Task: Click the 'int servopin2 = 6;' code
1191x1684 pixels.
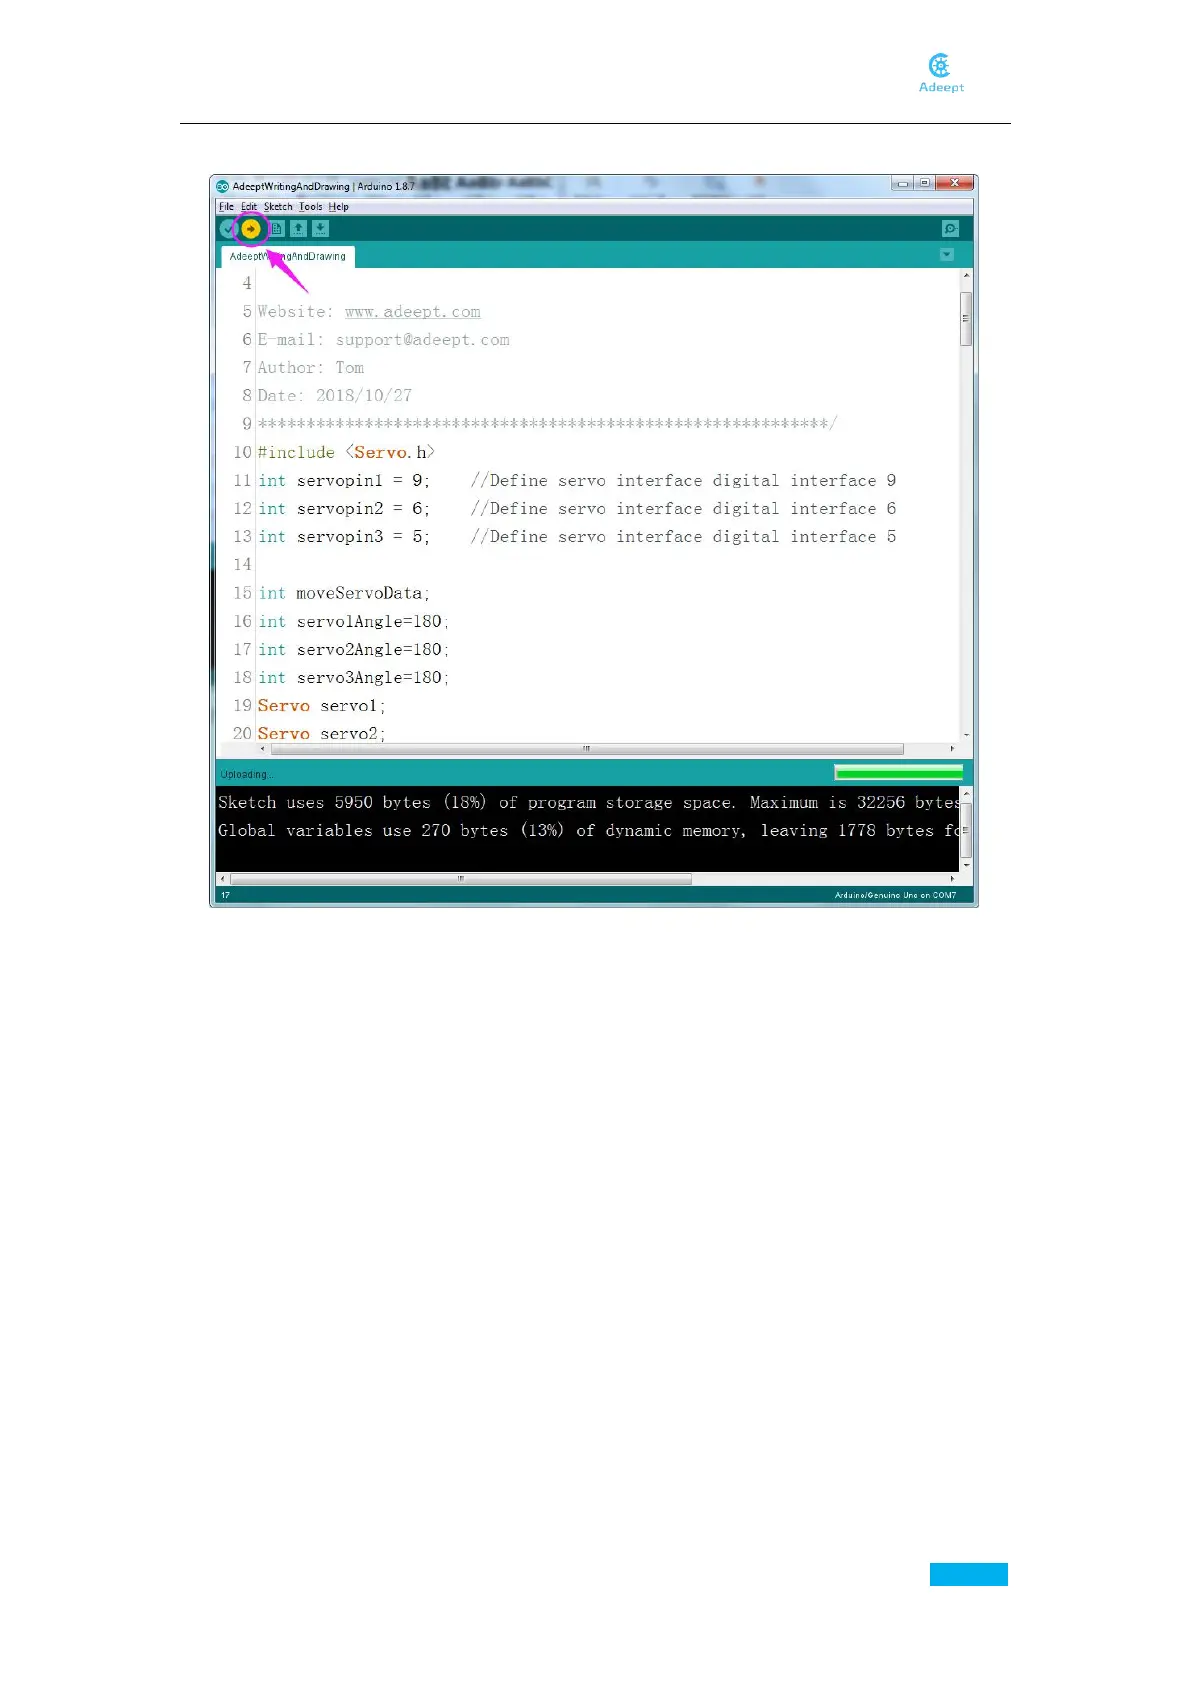Action: click(344, 509)
